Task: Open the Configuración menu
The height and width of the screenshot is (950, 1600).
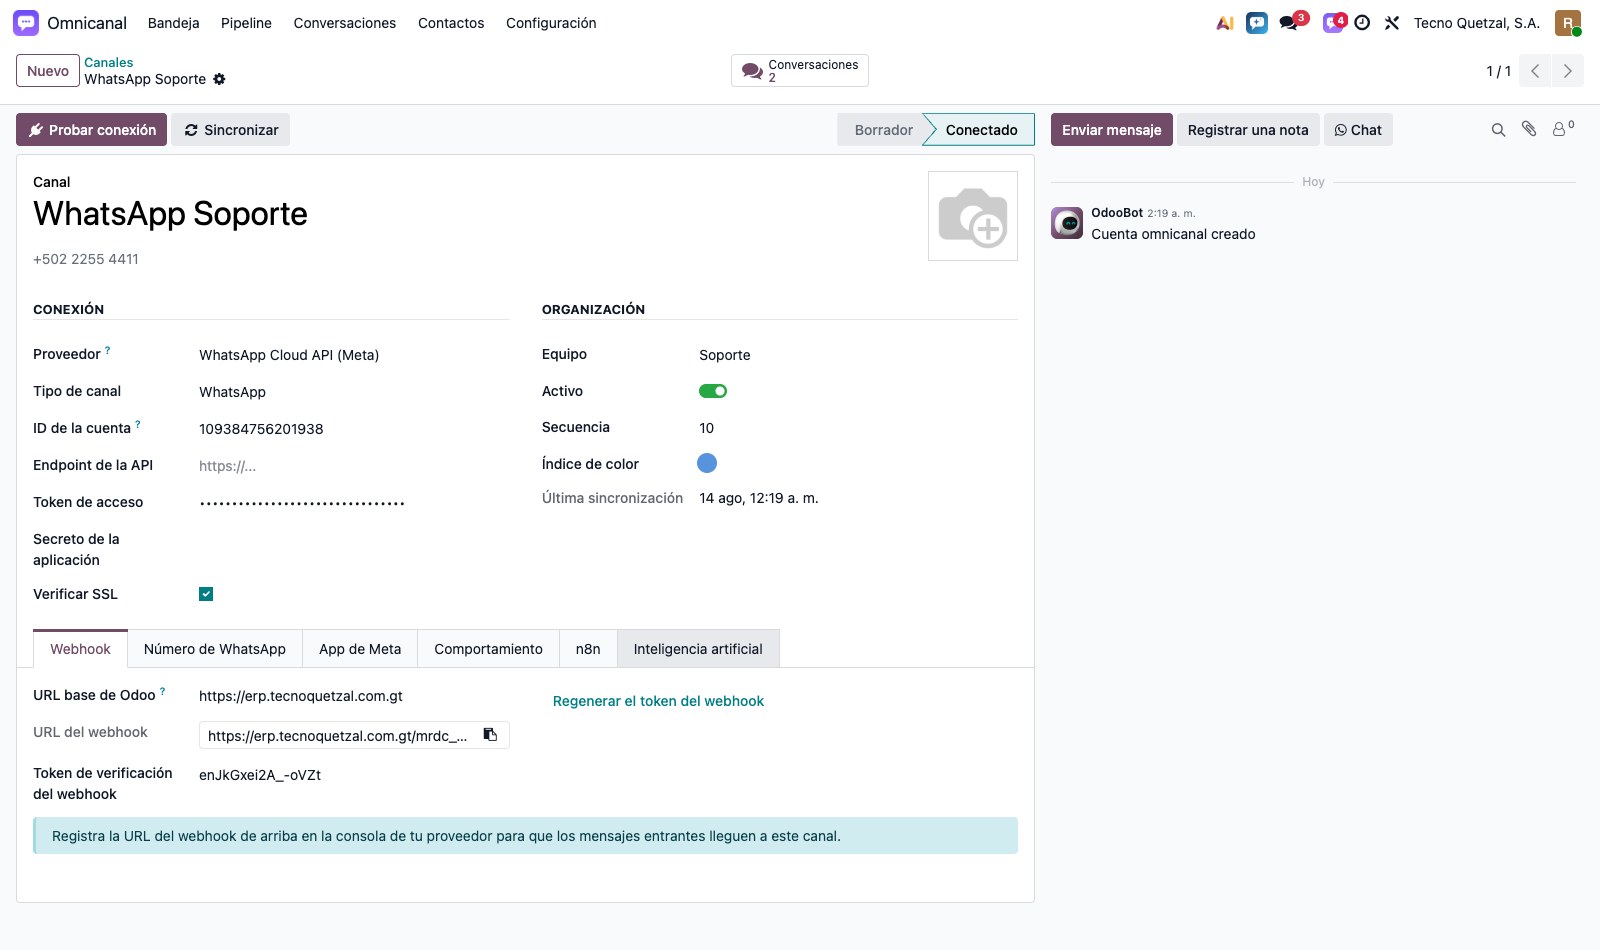Action: pyautogui.click(x=551, y=23)
